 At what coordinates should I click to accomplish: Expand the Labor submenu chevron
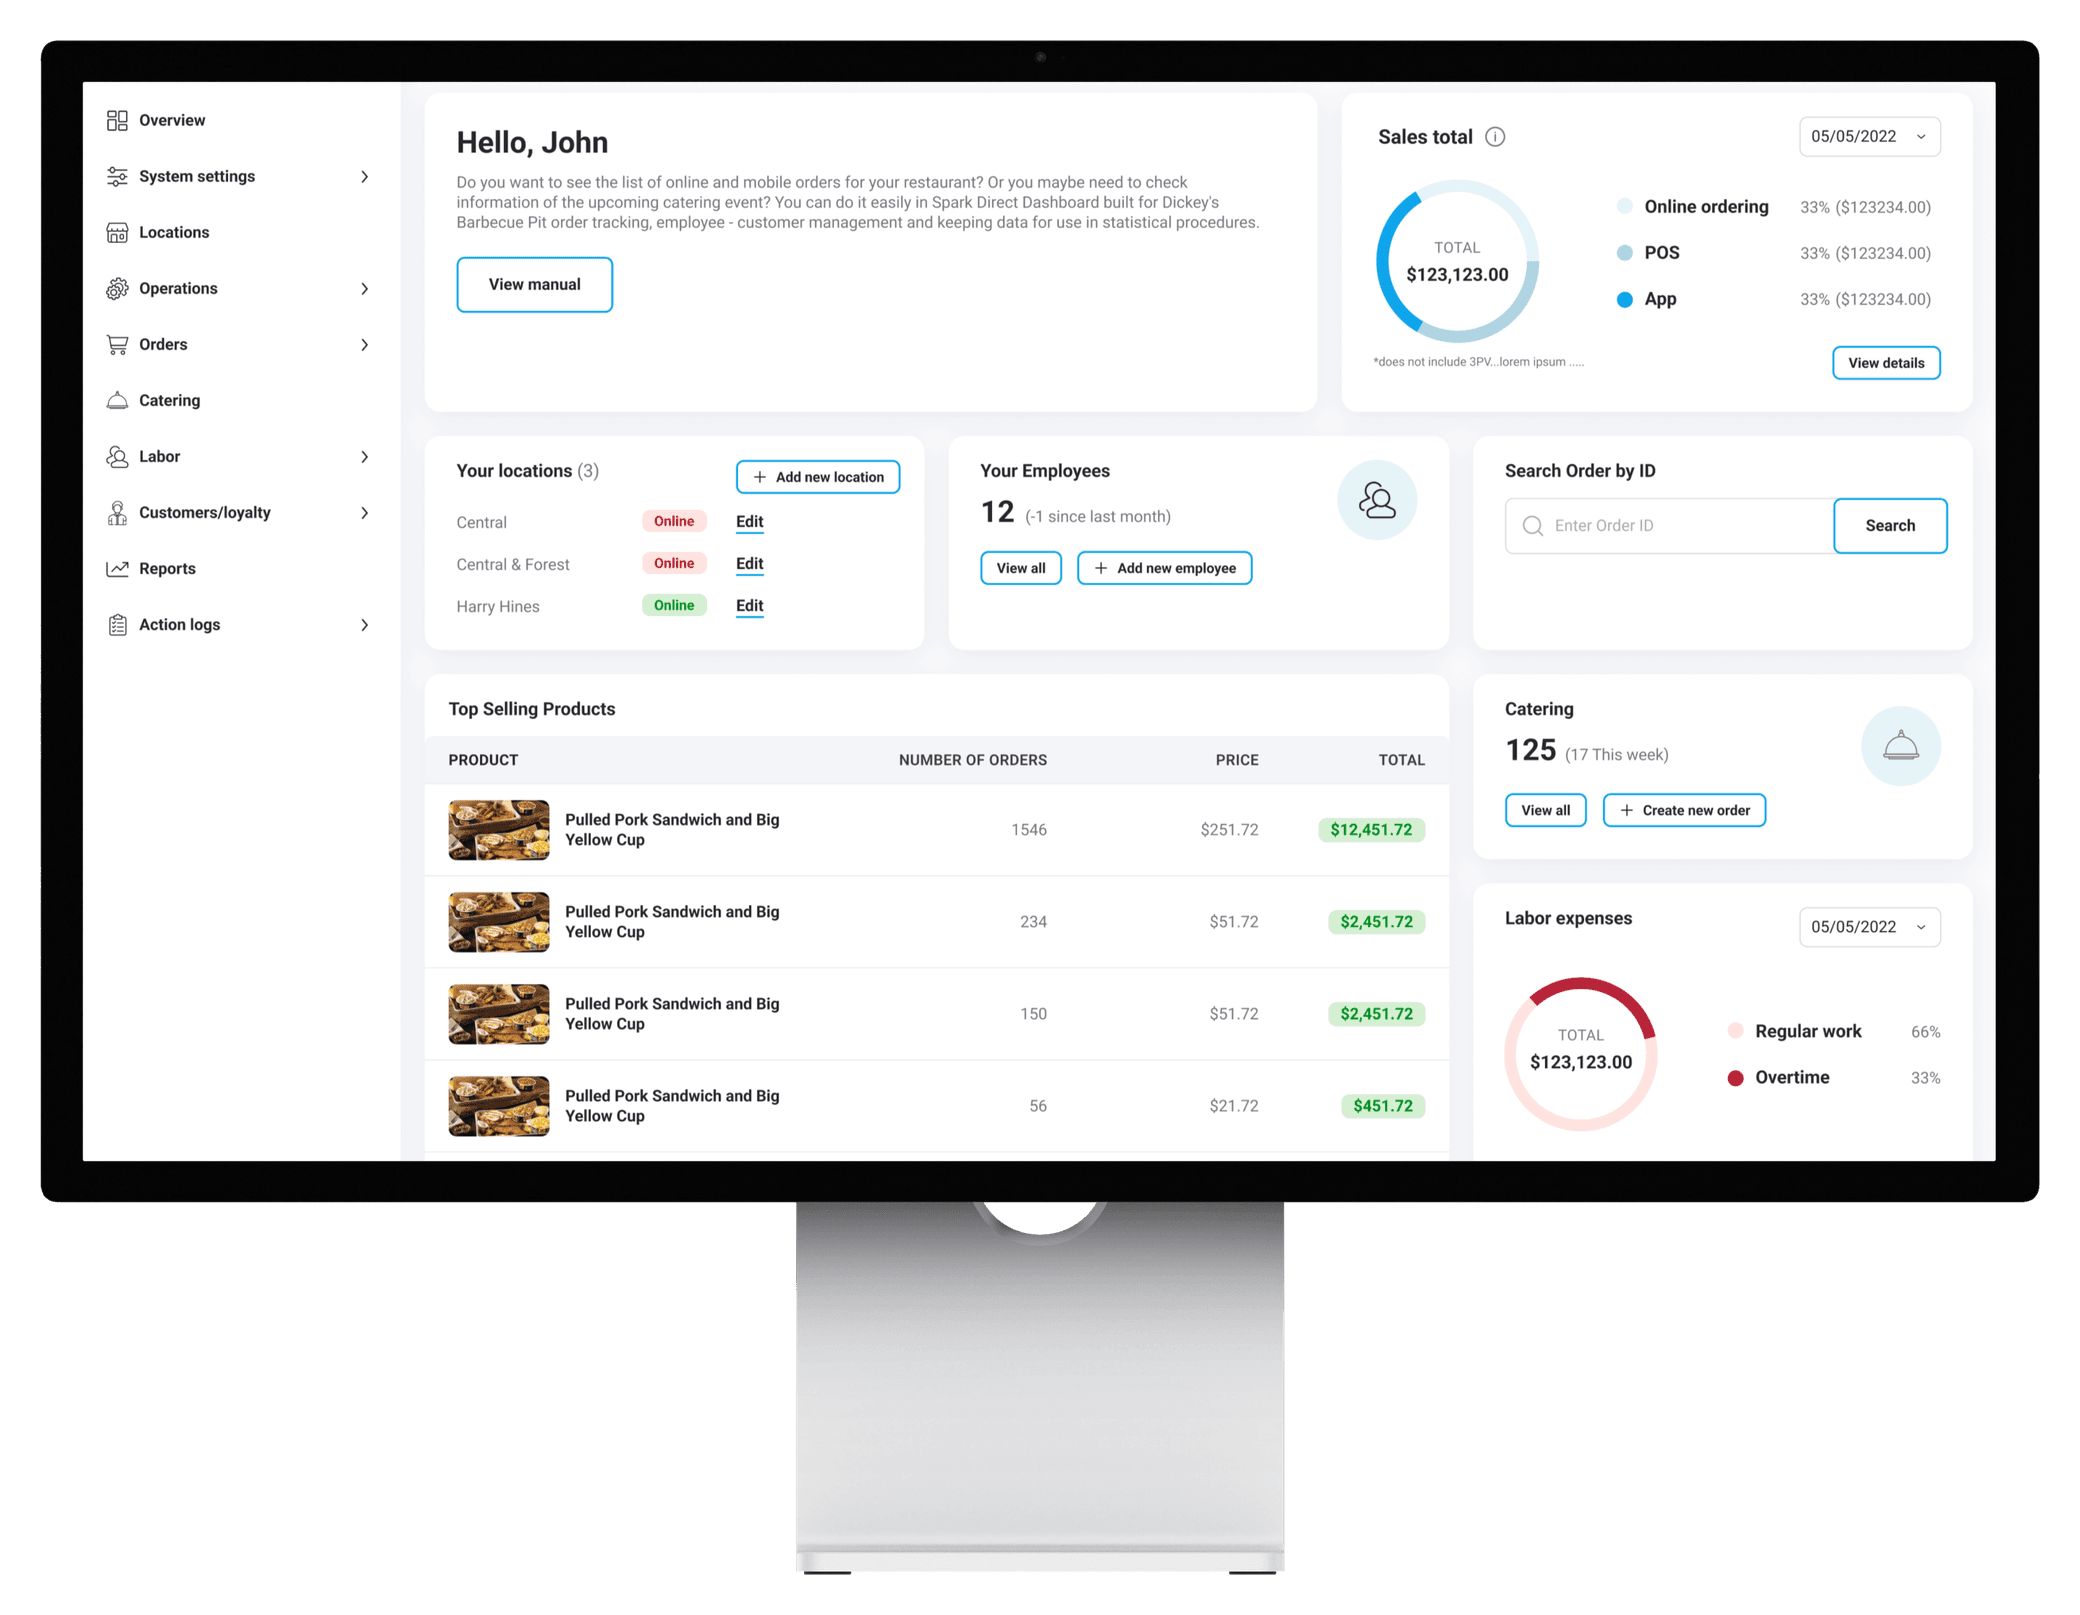365,457
